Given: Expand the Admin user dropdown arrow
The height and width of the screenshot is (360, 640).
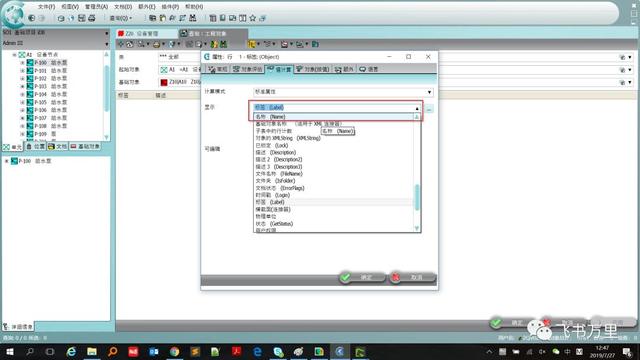Looking at the screenshot, I should coord(107,43).
